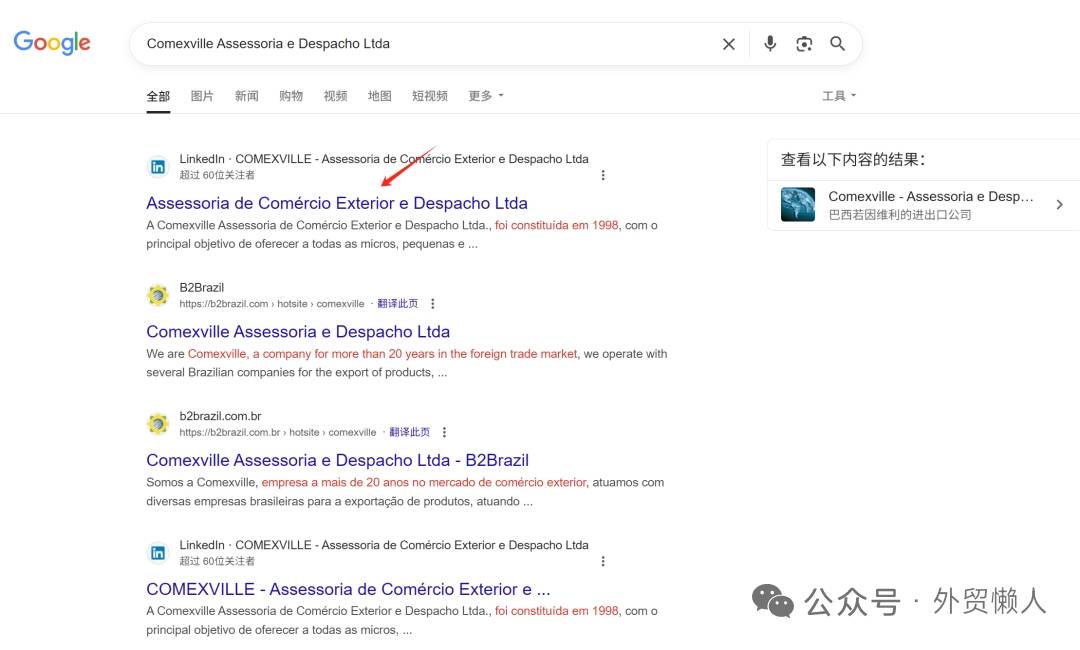Open options menu for first LinkedIn result
This screenshot has width=1080, height=650.
603,175
